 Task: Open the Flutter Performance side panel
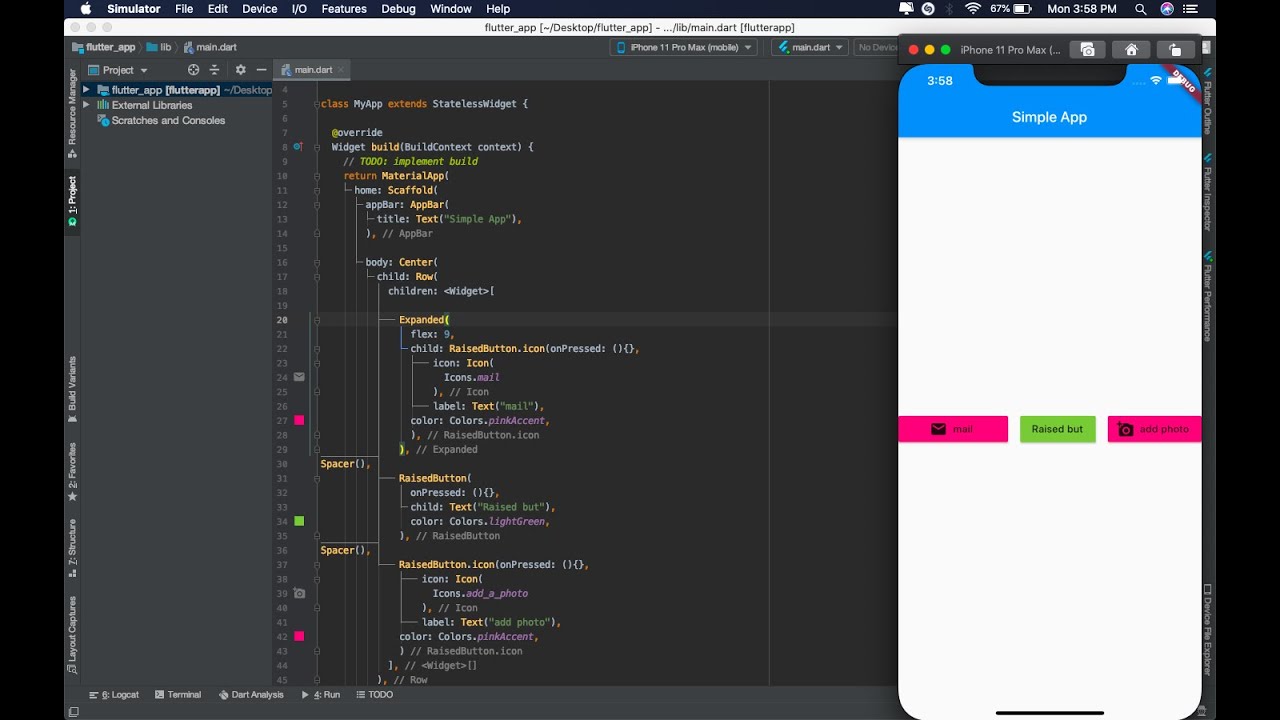[1208, 296]
